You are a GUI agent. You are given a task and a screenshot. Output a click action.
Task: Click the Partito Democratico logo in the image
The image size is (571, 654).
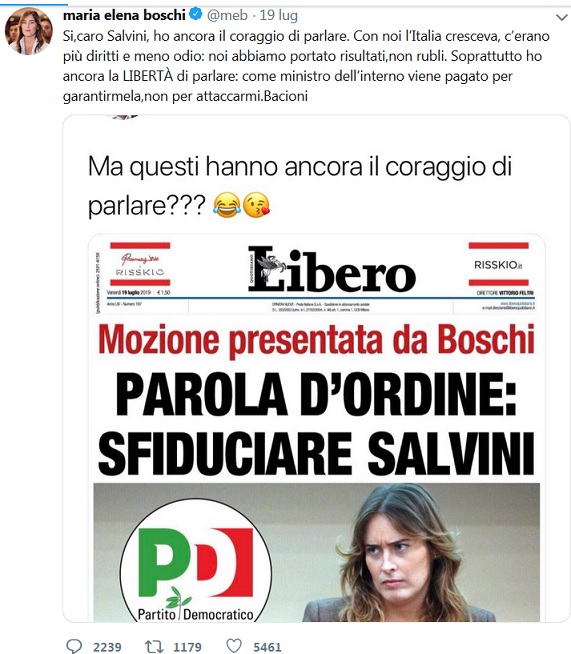[196, 561]
